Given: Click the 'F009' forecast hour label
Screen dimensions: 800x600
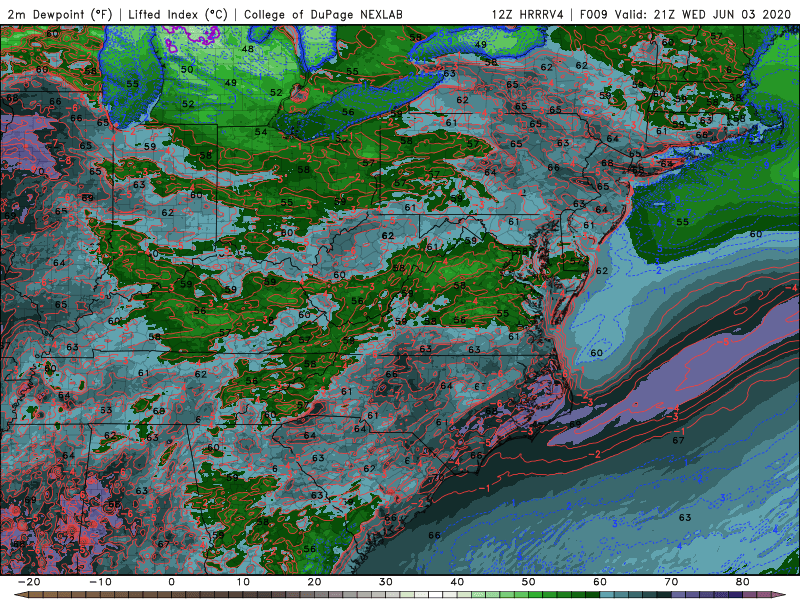Looking at the screenshot, I should click(593, 14).
